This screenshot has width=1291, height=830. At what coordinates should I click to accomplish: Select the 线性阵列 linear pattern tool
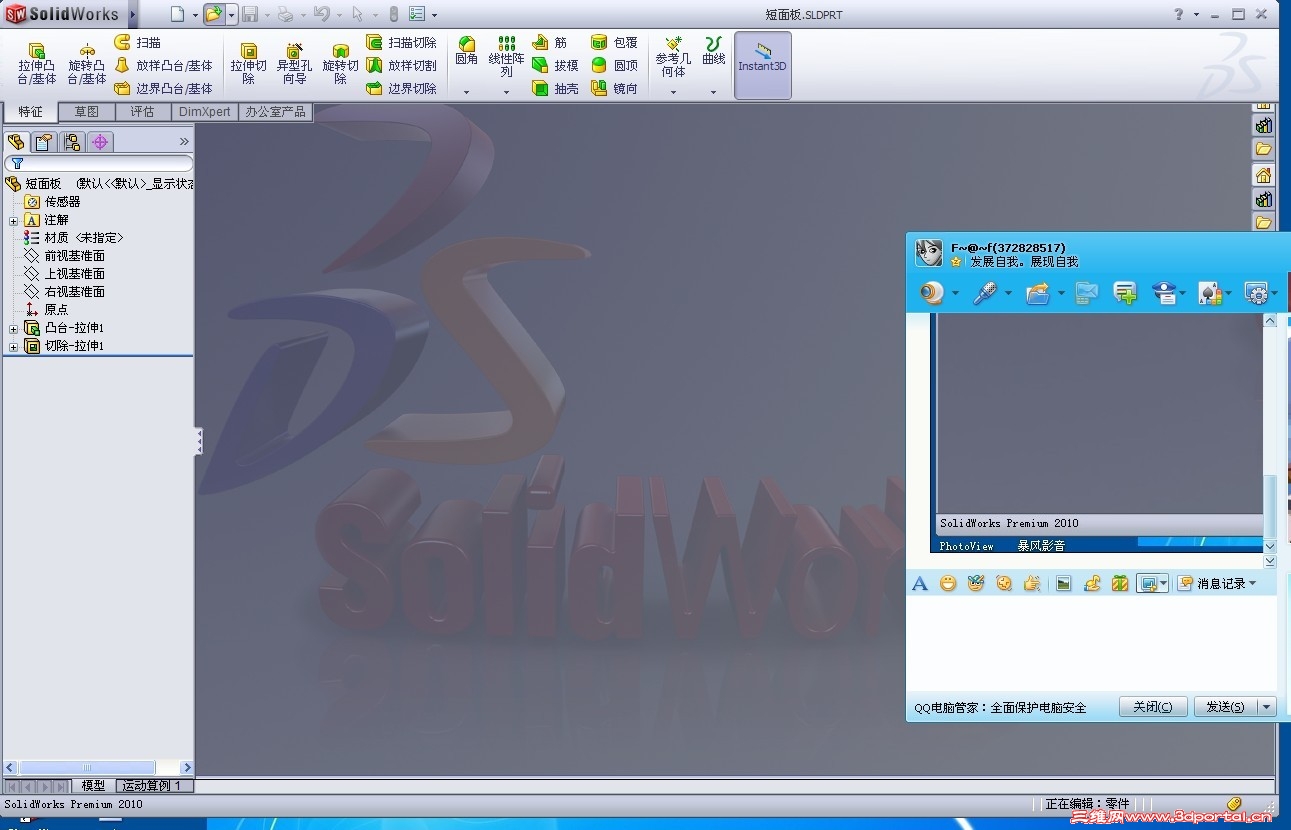pyautogui.click(x=507, y=57)
